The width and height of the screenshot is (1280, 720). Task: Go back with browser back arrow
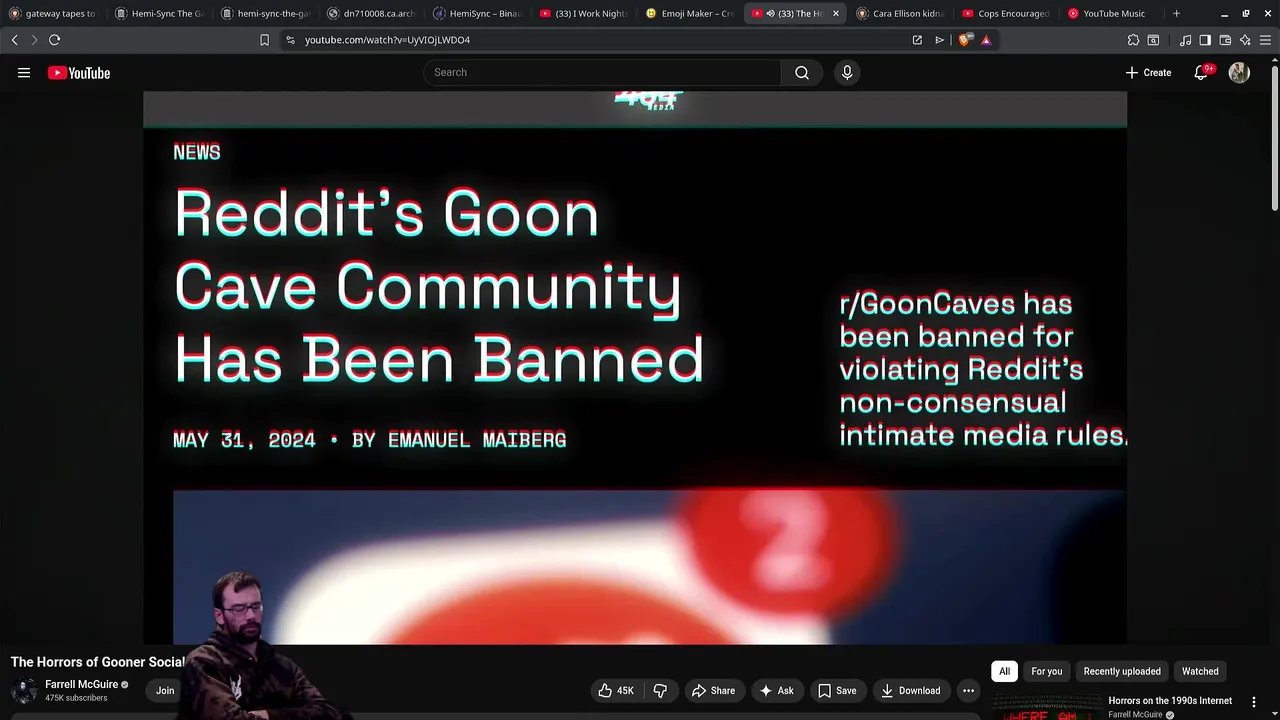15,40
